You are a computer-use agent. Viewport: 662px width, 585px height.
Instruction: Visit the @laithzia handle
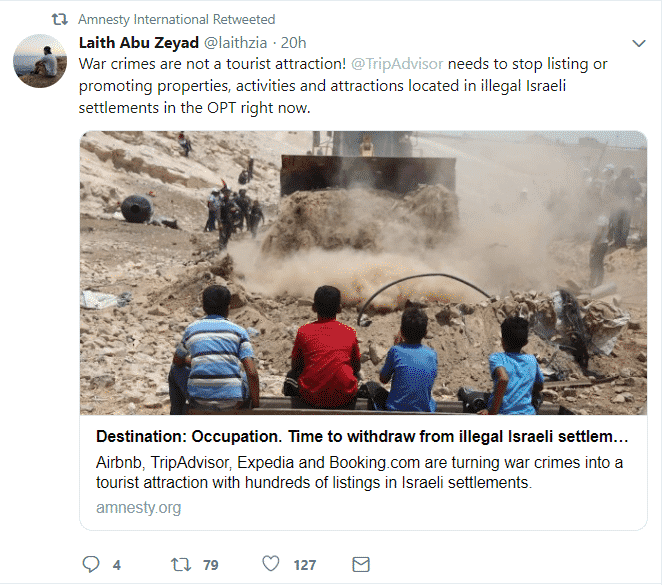236,43
